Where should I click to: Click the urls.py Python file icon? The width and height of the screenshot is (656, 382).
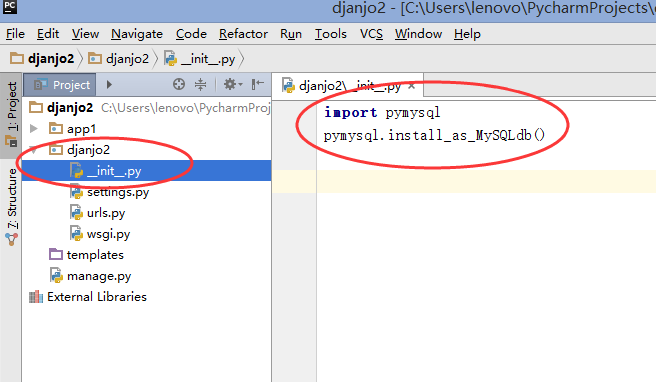[76, 213]
